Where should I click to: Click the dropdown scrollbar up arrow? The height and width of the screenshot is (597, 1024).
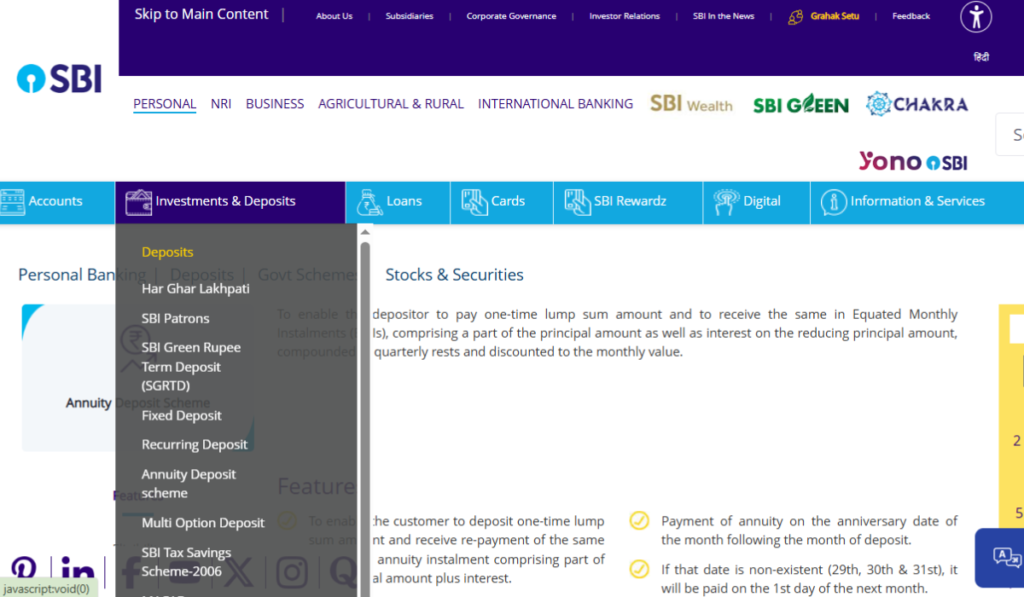(365, 232)
